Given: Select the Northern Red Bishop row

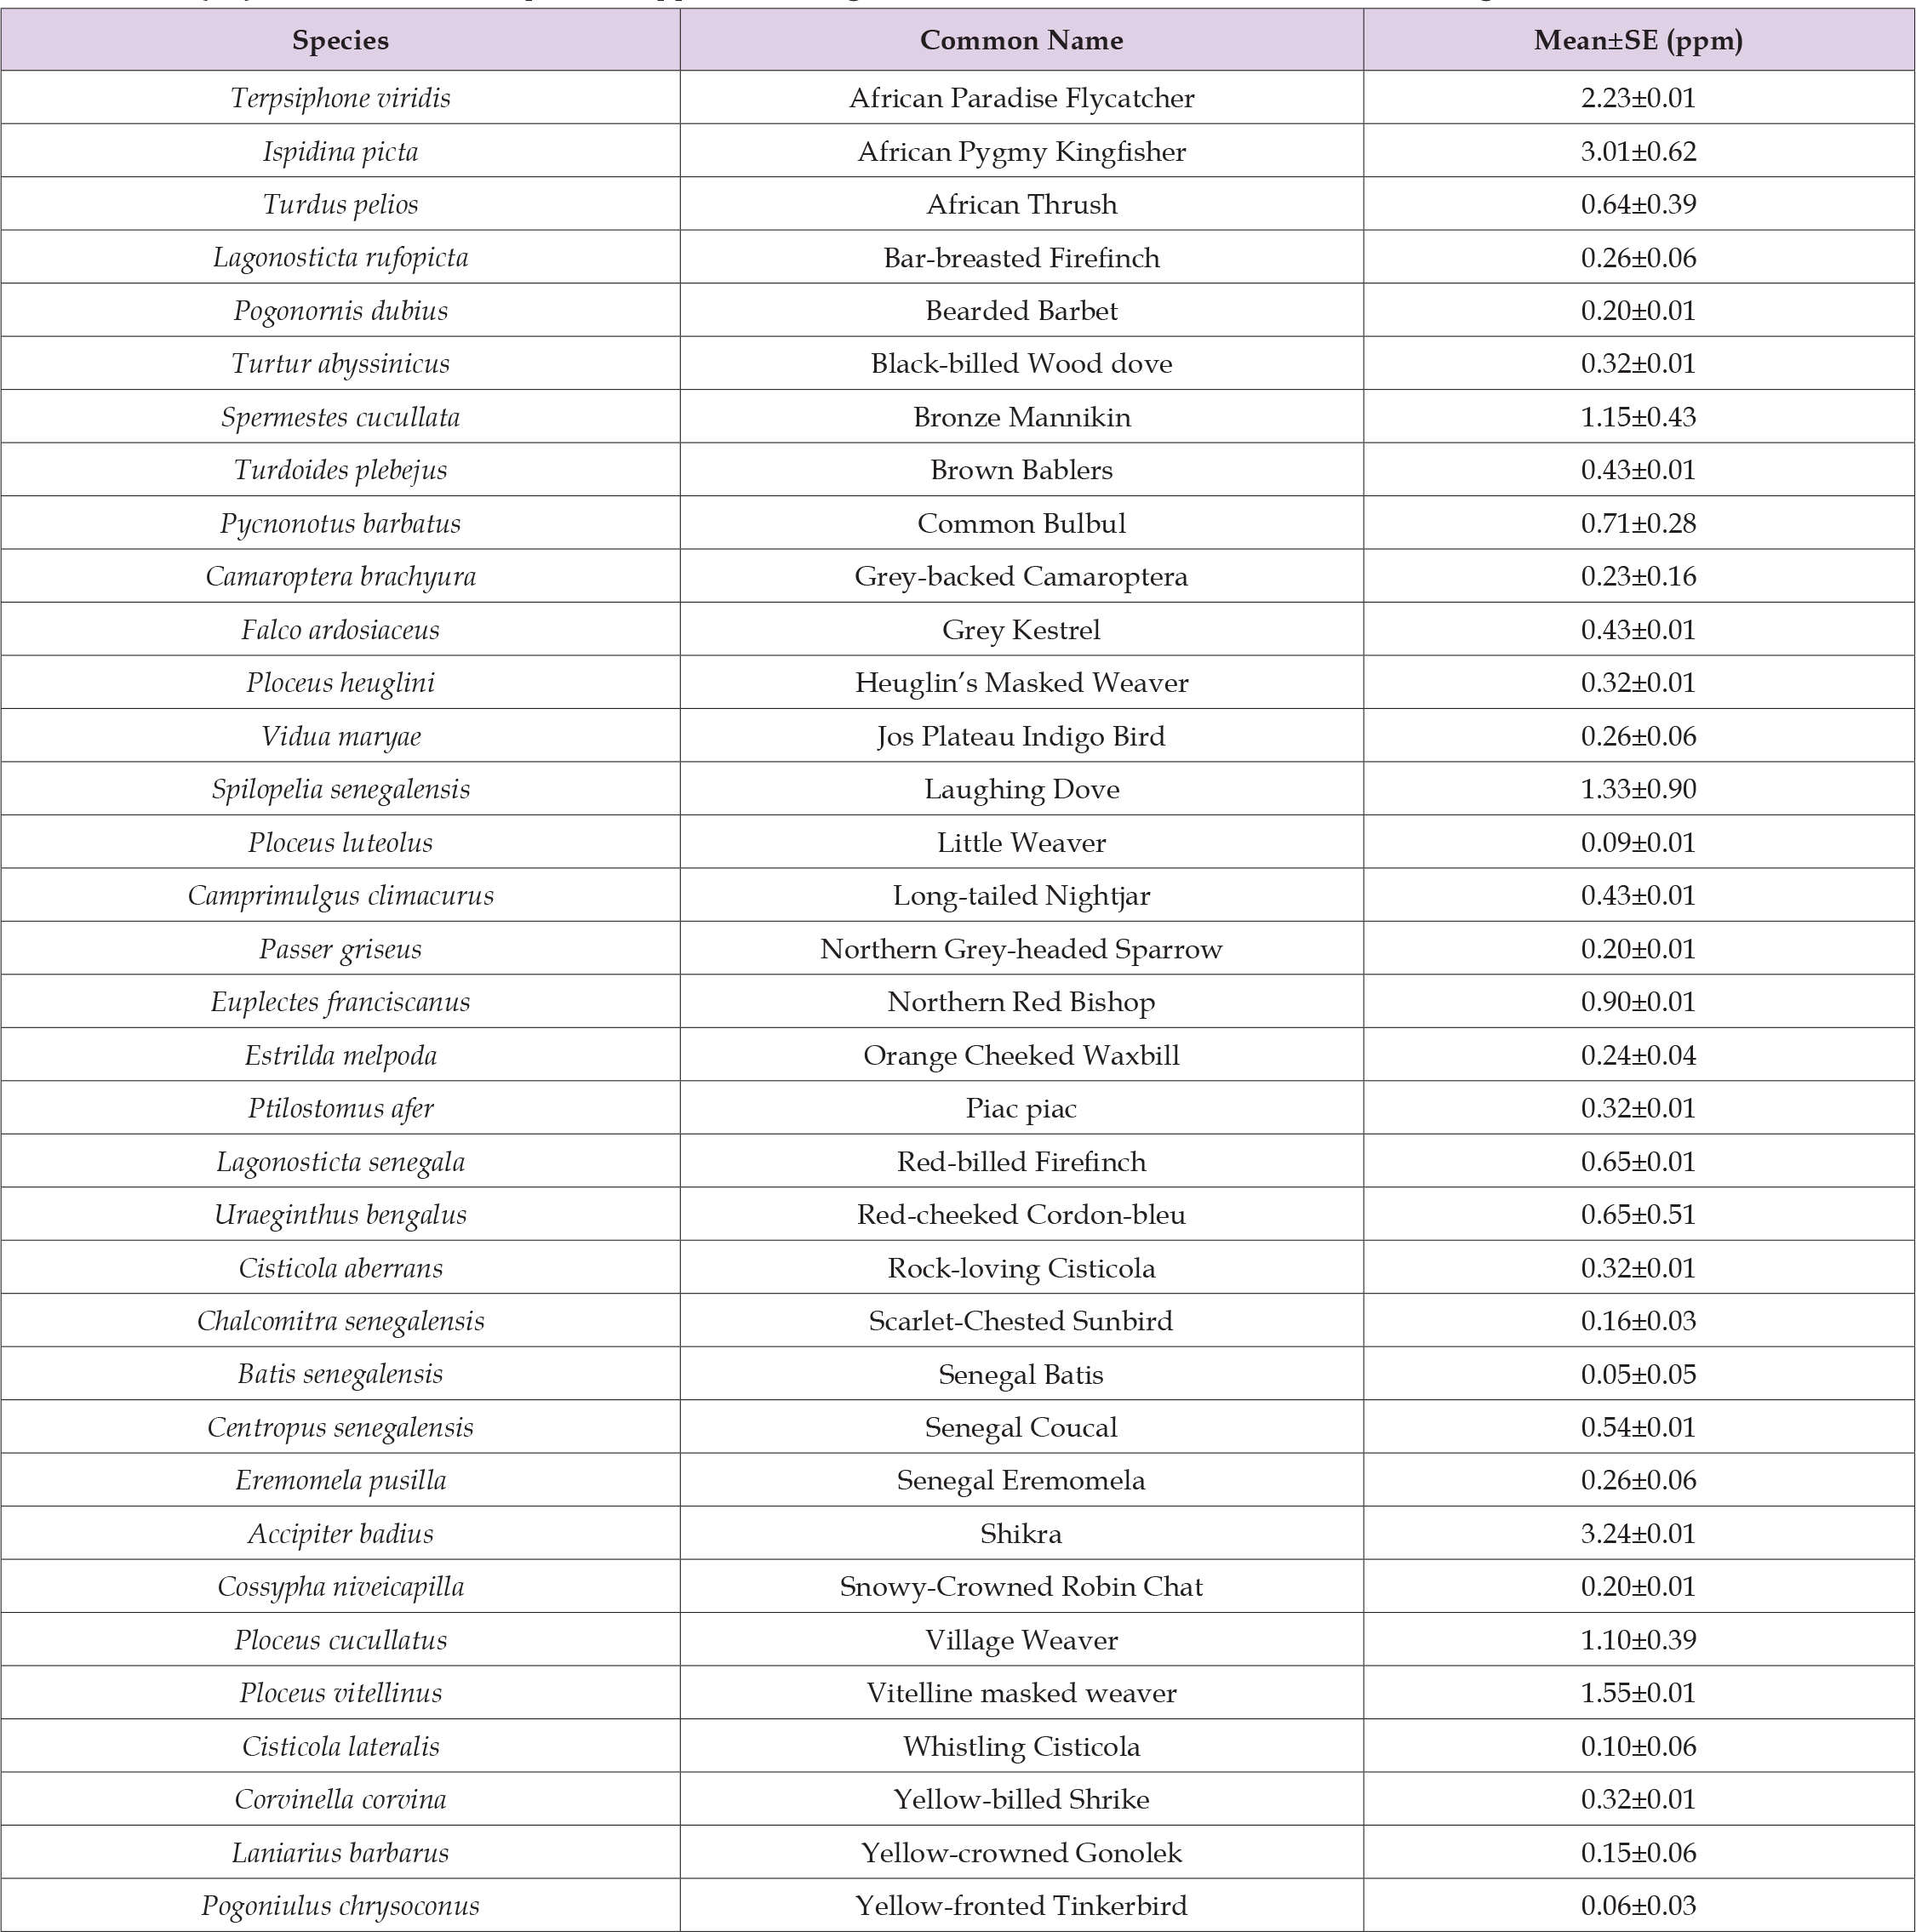Looking at the screenshot, I should coord(1021,1002).
